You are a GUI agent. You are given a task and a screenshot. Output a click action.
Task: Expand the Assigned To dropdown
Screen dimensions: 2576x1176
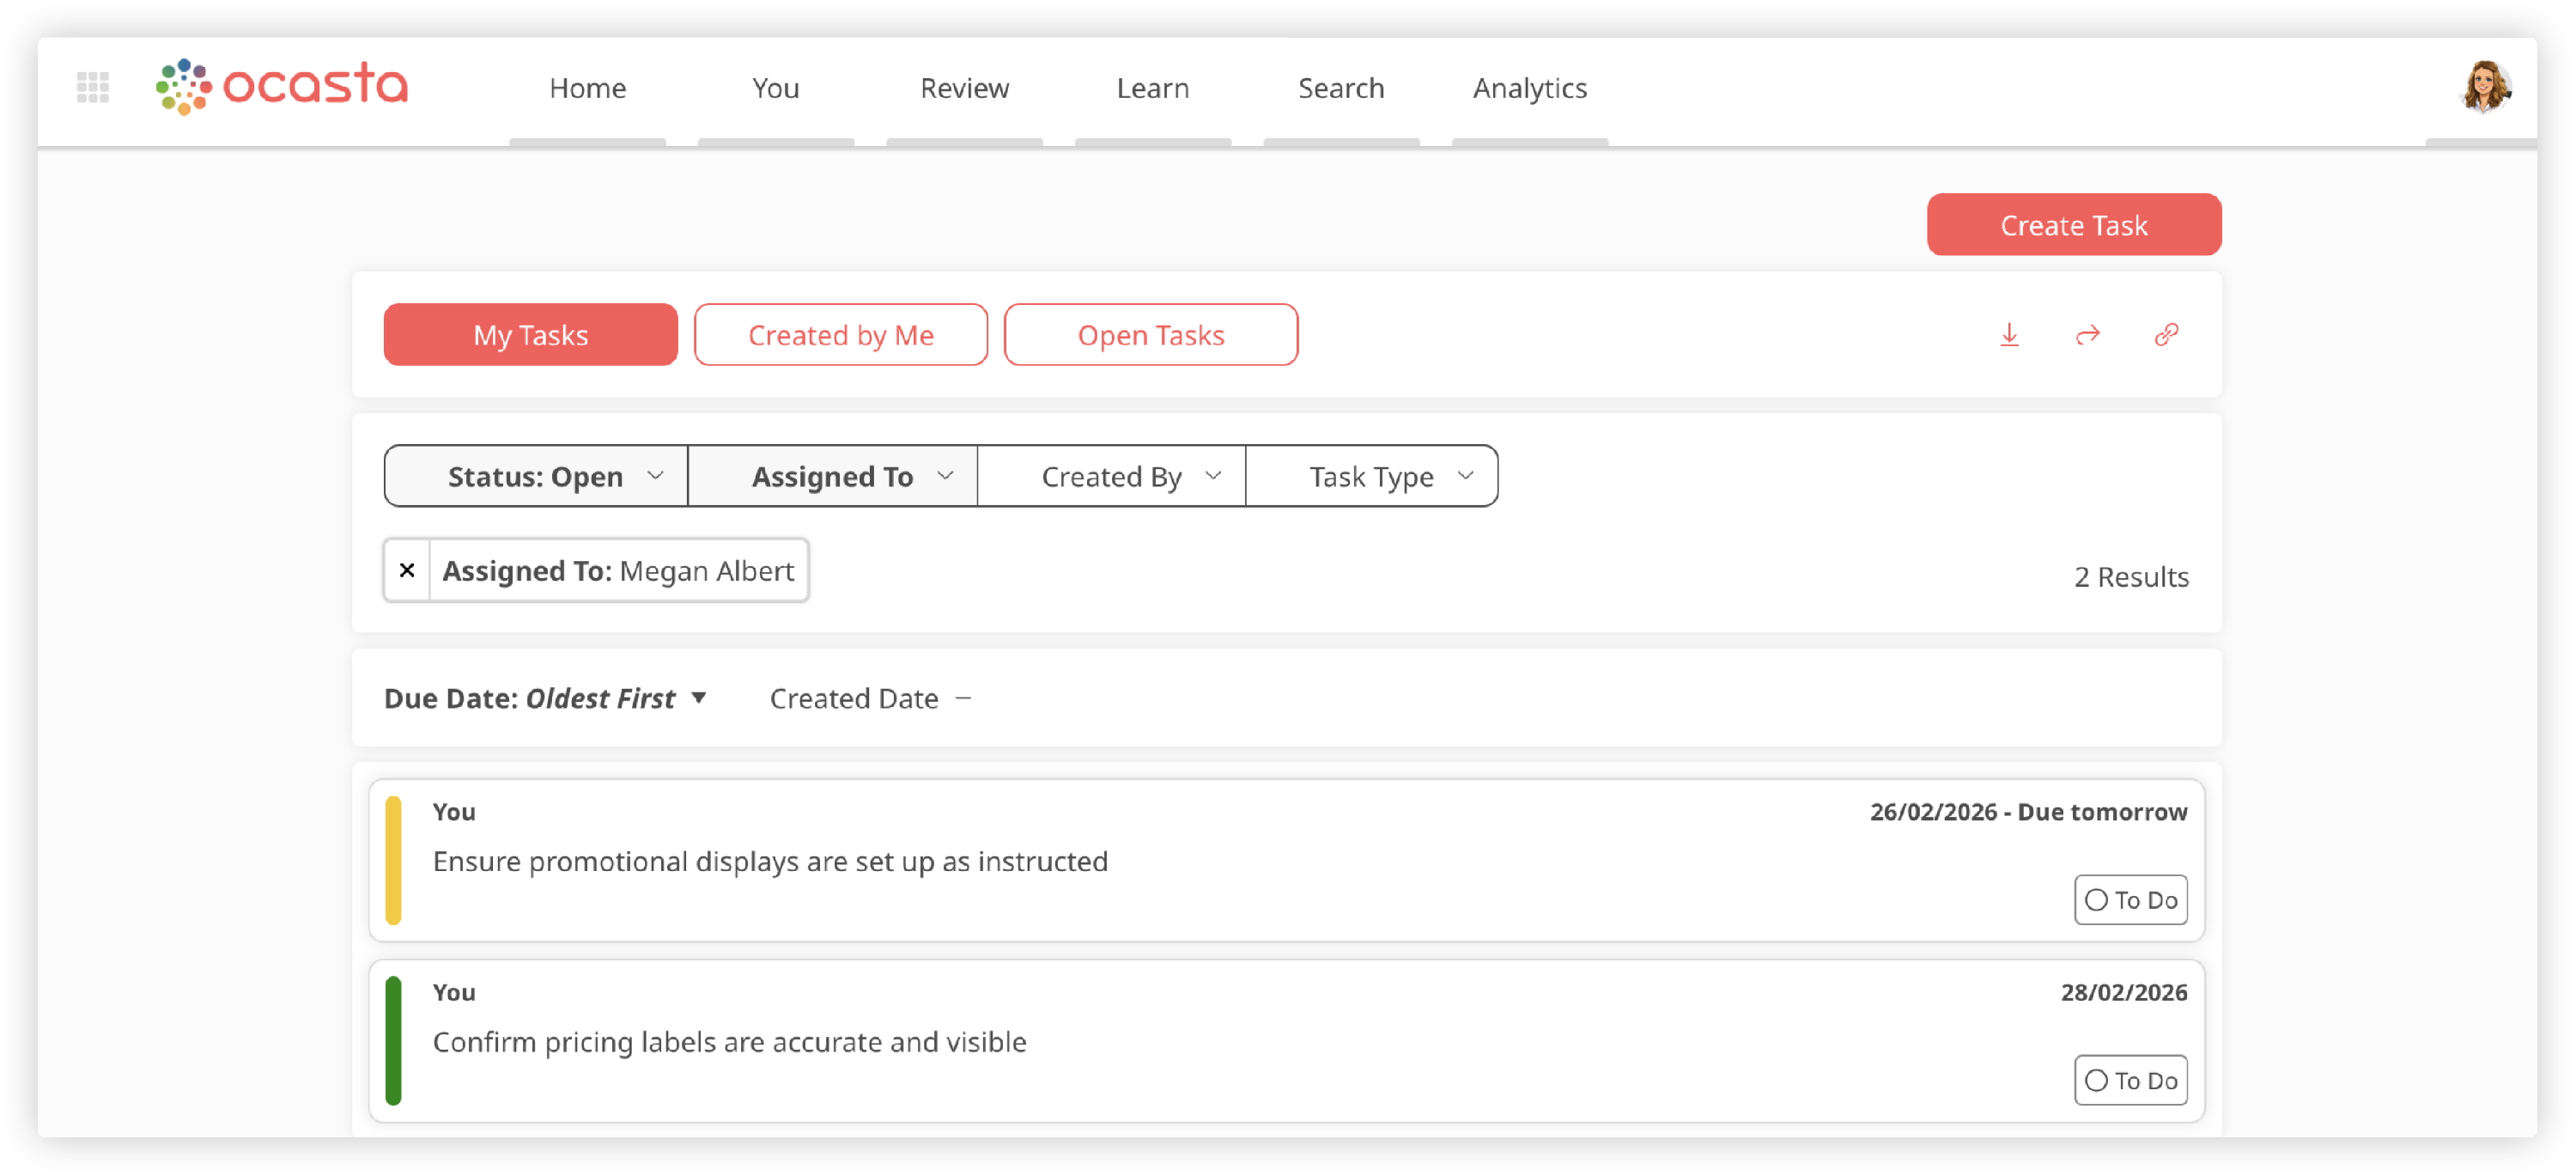[x=832, y=476]
